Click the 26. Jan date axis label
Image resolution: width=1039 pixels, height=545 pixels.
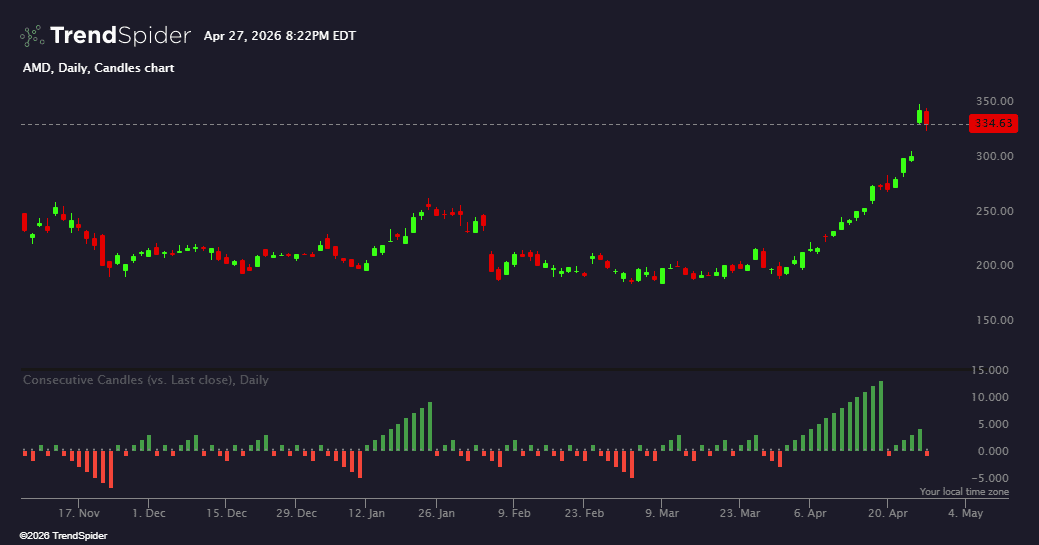pos(437,513)
